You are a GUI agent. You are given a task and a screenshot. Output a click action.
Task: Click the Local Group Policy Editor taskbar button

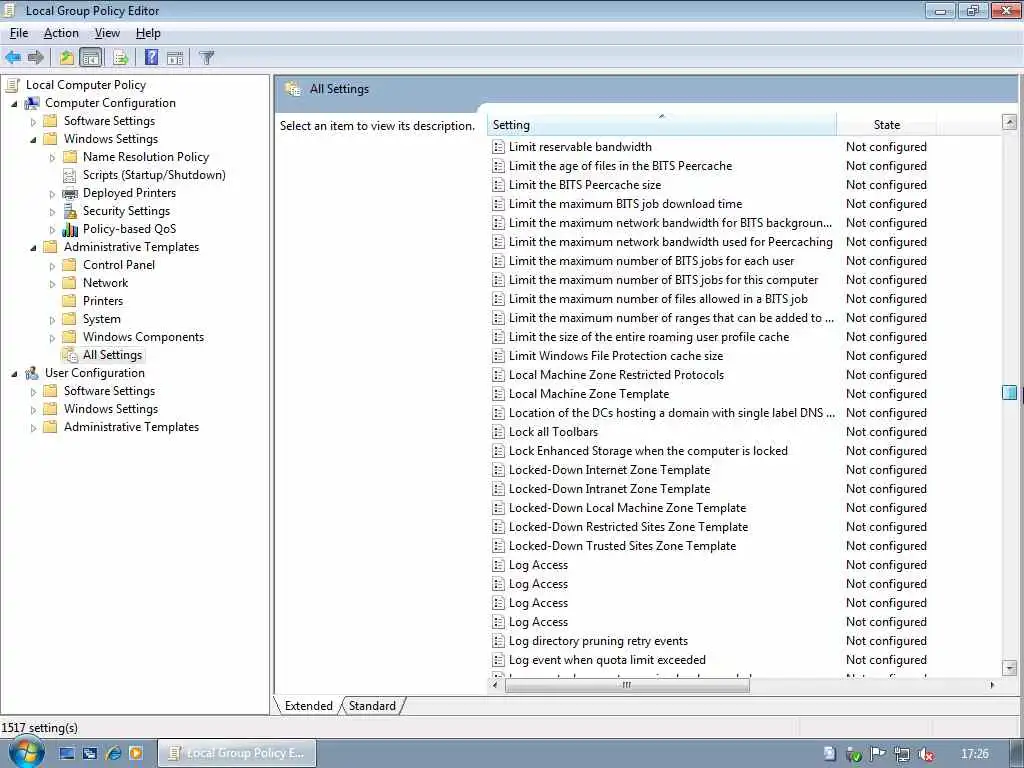[238, 753]
